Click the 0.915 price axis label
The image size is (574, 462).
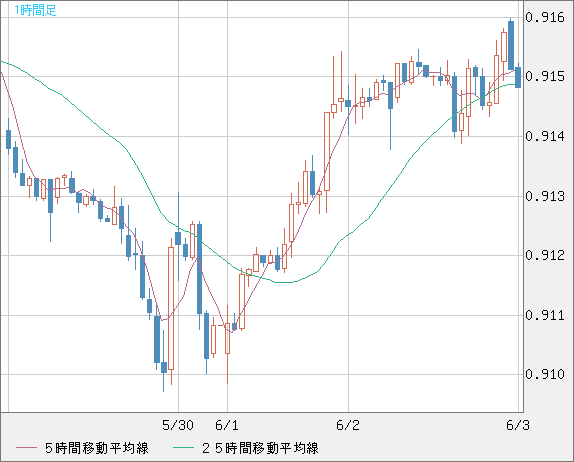(x=545, y=77)
